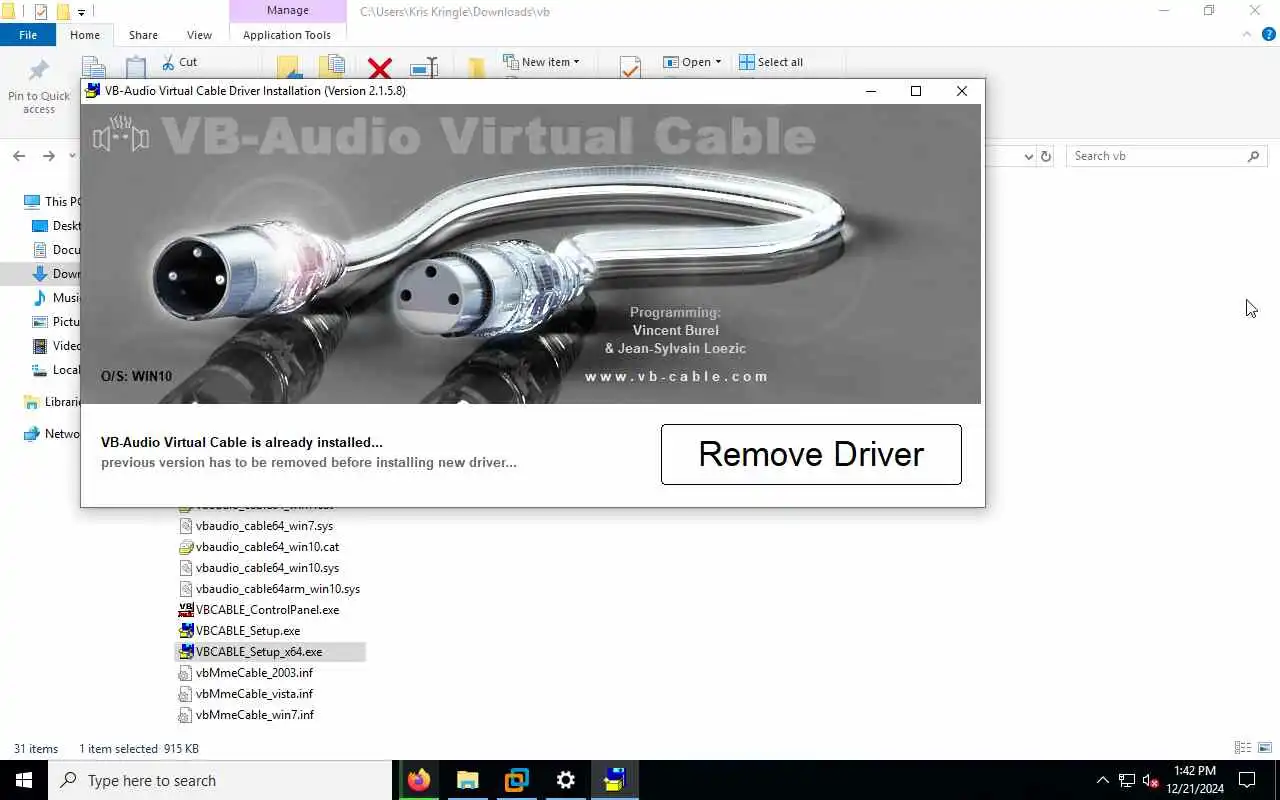Select VBCABLE_Setup.exe file

240,631
